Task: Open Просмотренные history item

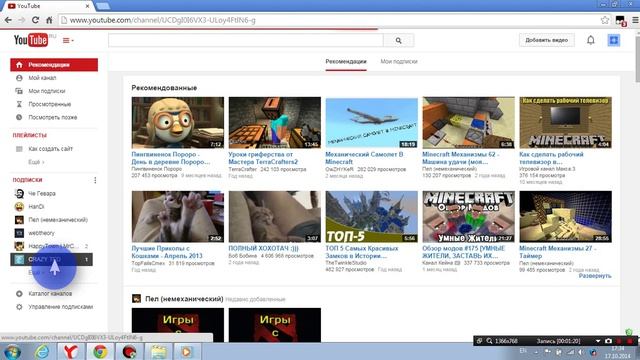Action: (49, 104)
